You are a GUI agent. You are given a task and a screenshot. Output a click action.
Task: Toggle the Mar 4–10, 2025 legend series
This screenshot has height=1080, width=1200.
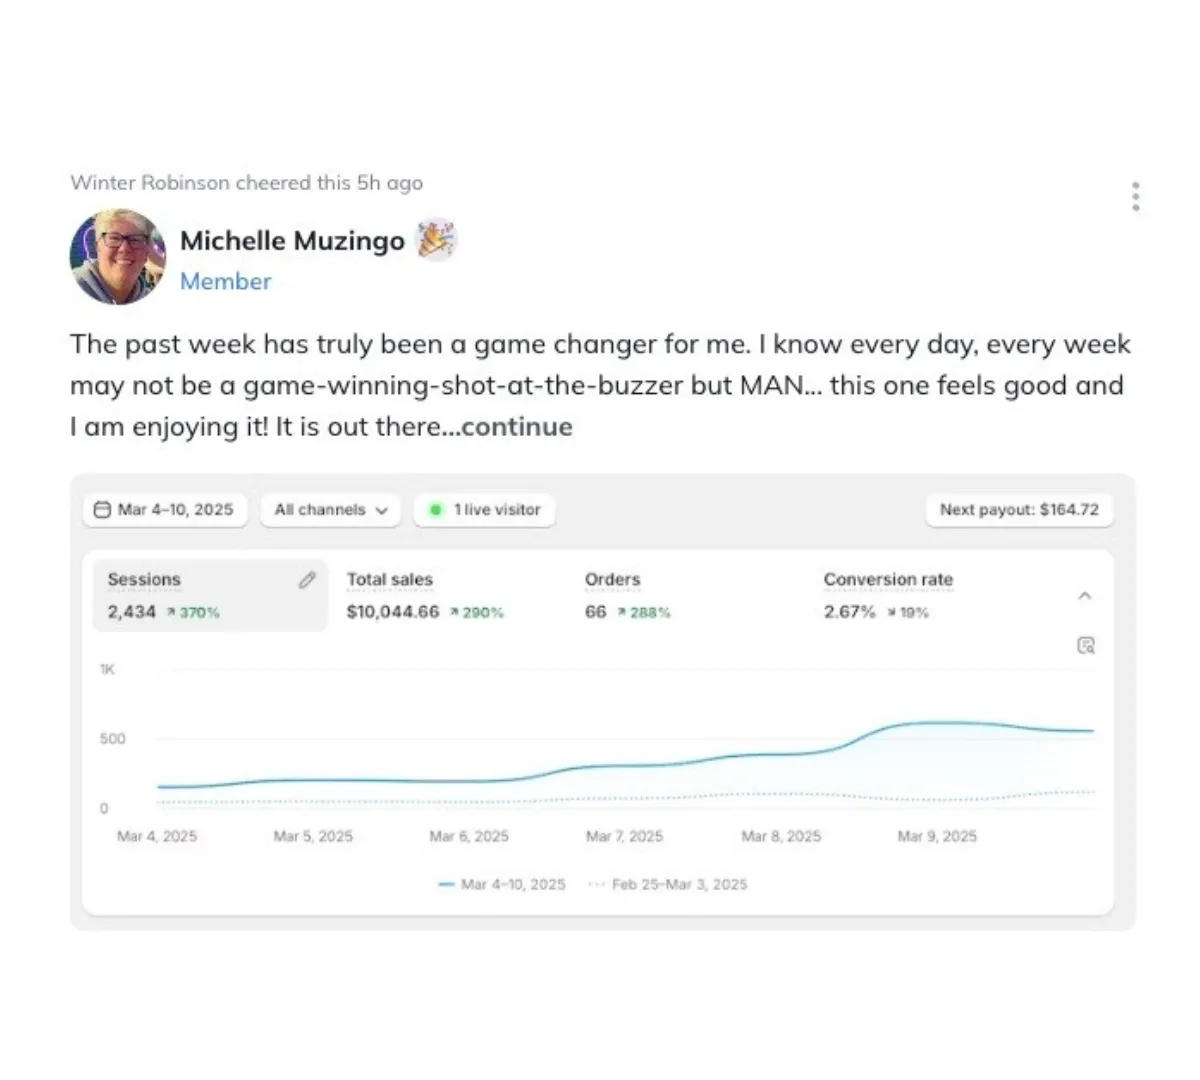coord(502,884)
